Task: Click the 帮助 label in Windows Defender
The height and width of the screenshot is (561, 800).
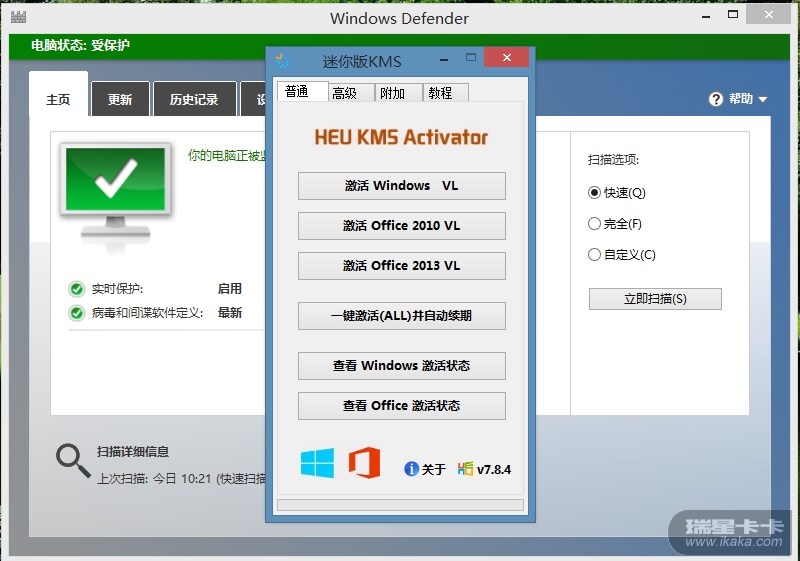Action: point(741,99)
